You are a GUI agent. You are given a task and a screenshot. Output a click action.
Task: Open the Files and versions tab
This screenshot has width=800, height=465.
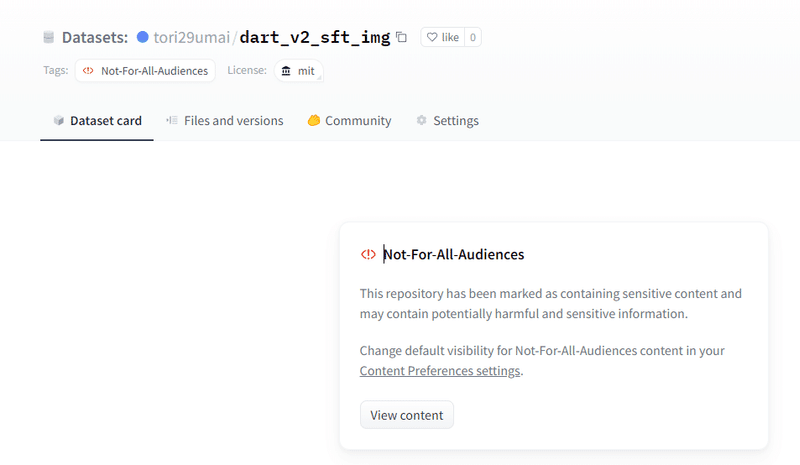point(224,121)
